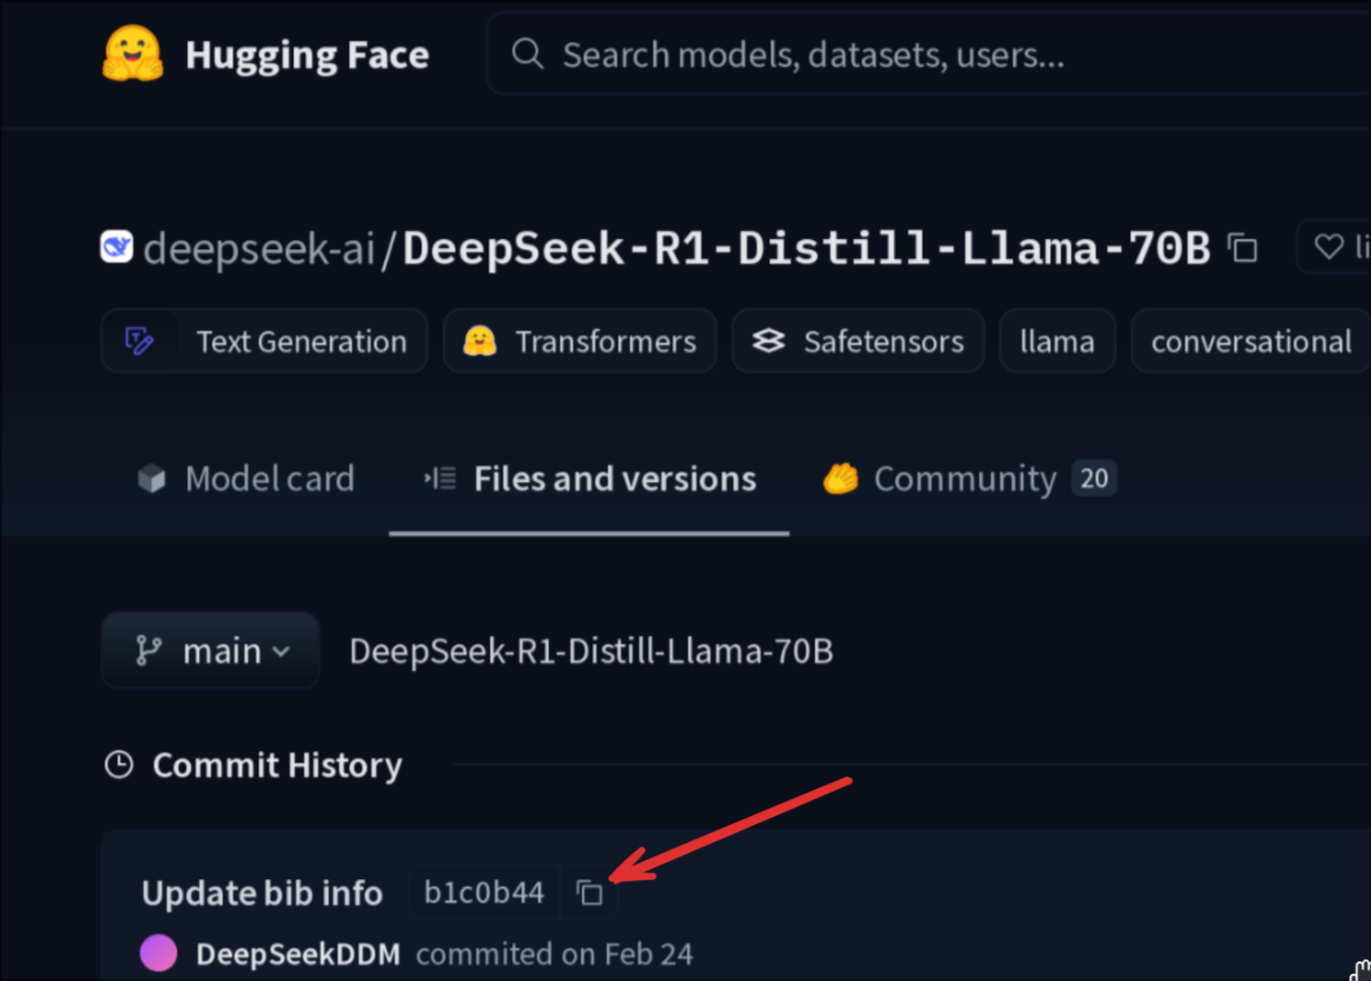Click the Safetensors stacked layers icon
This screenshot has width=1371, height=981.
(x=768, y=341)
